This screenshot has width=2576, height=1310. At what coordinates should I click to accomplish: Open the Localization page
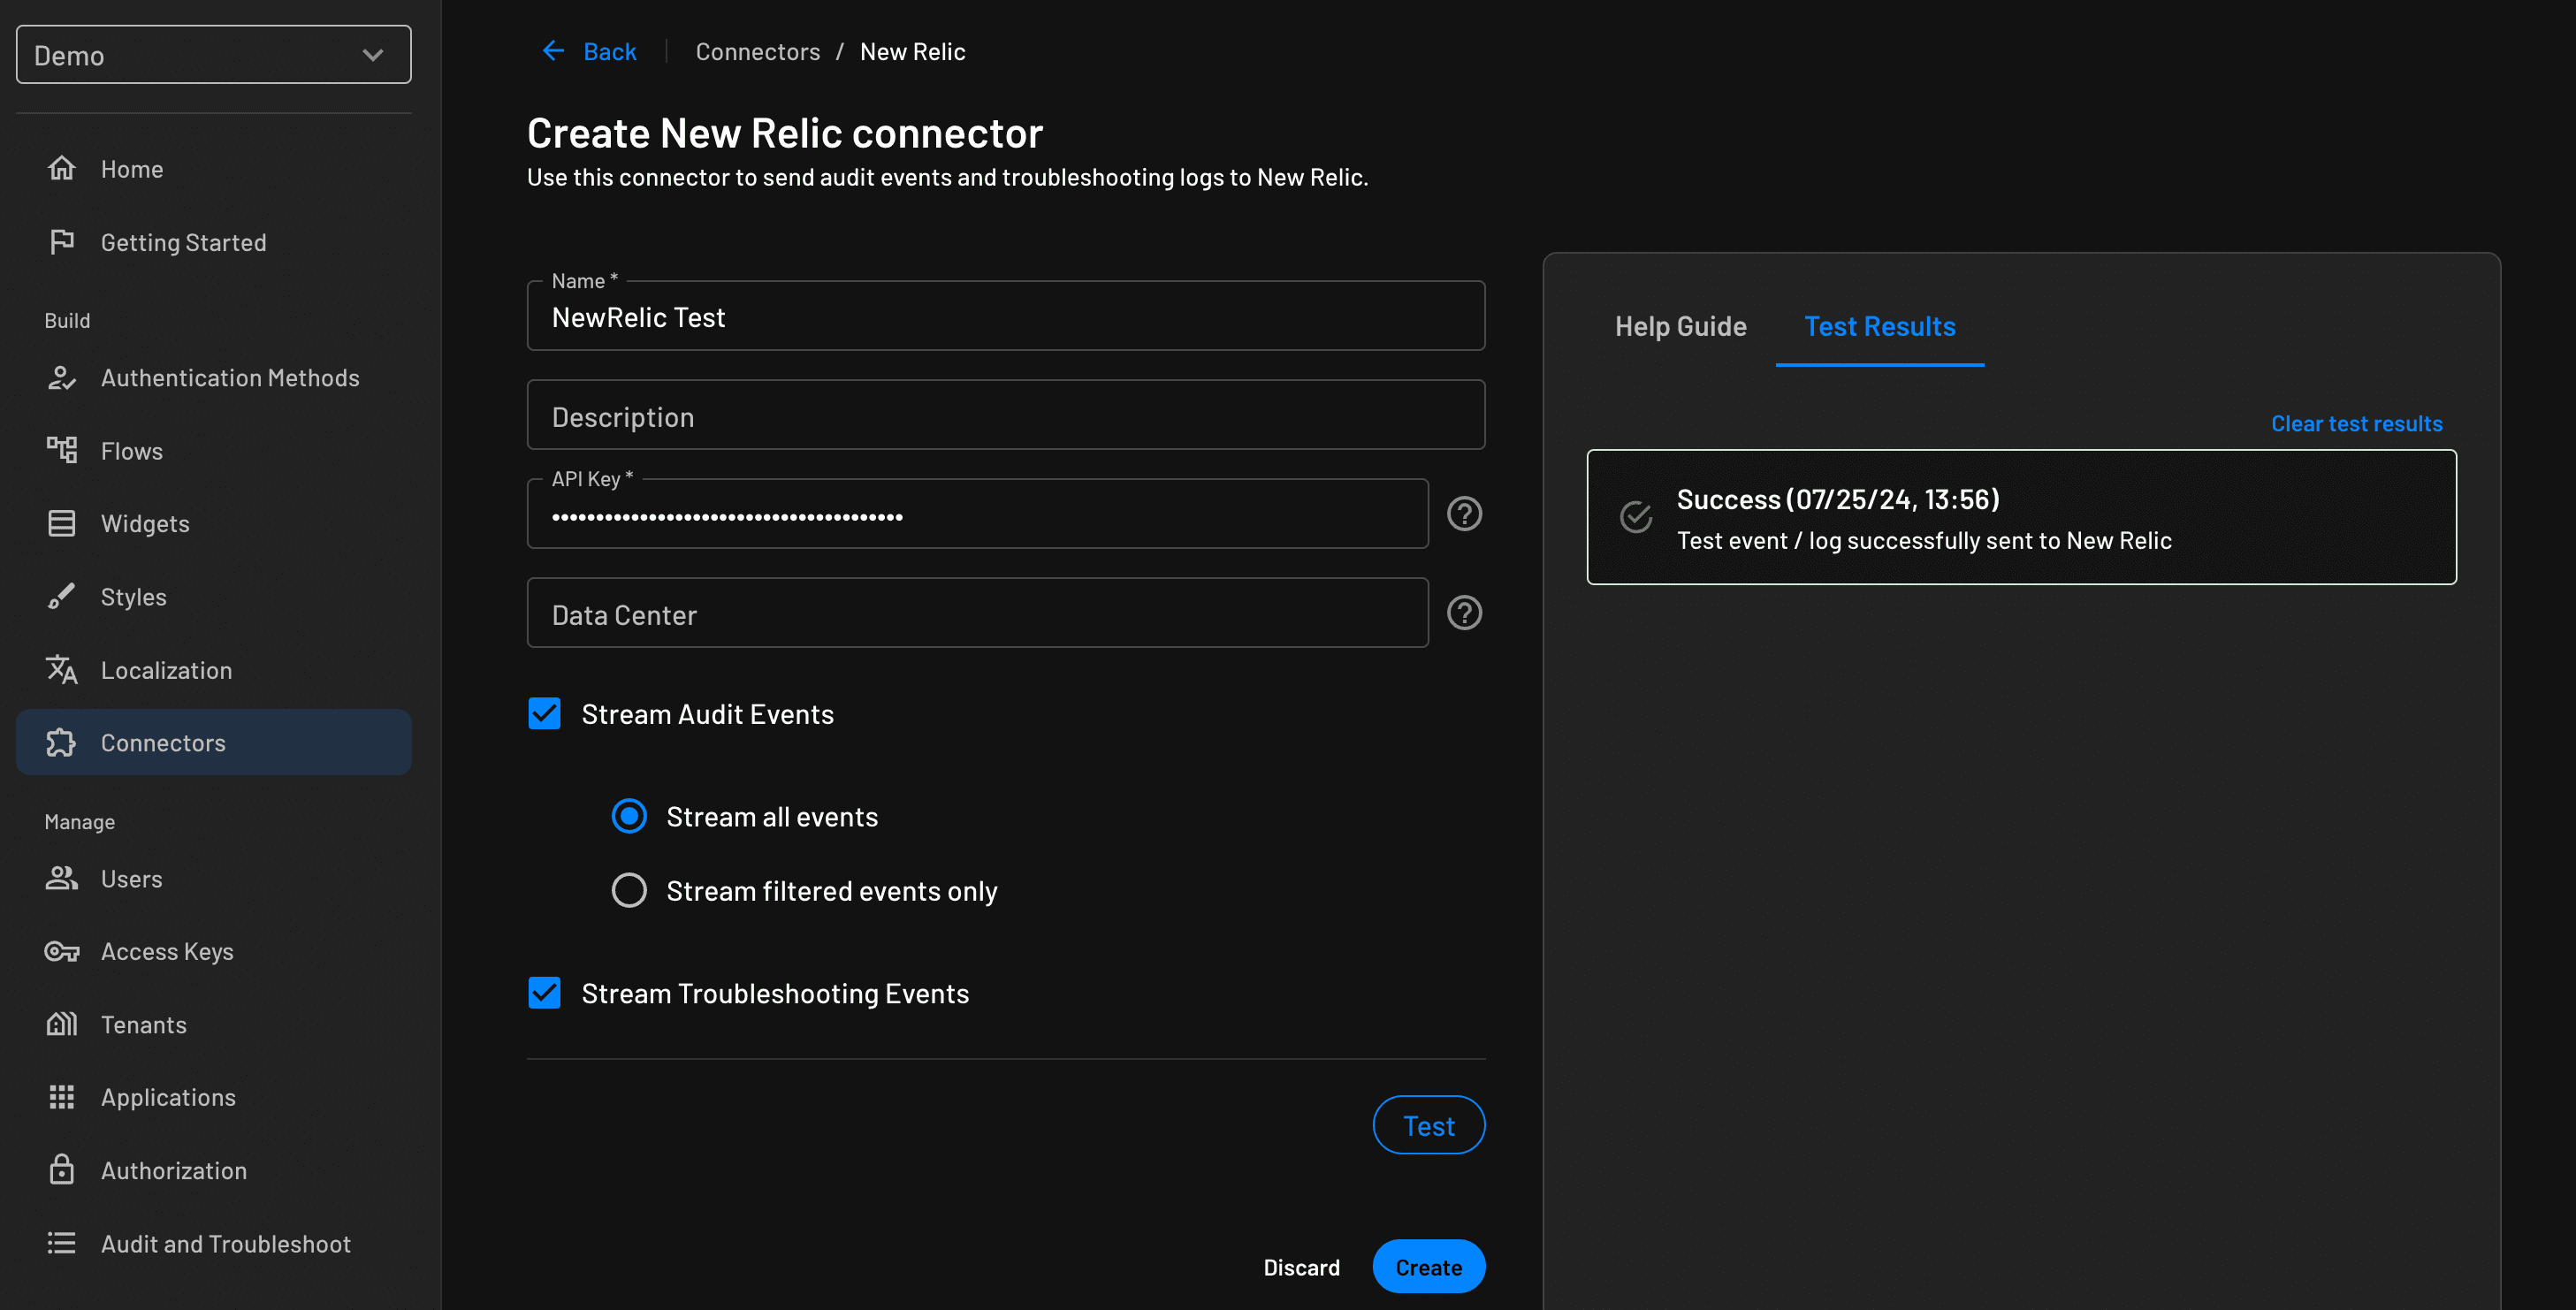click(x=166, y=670)
